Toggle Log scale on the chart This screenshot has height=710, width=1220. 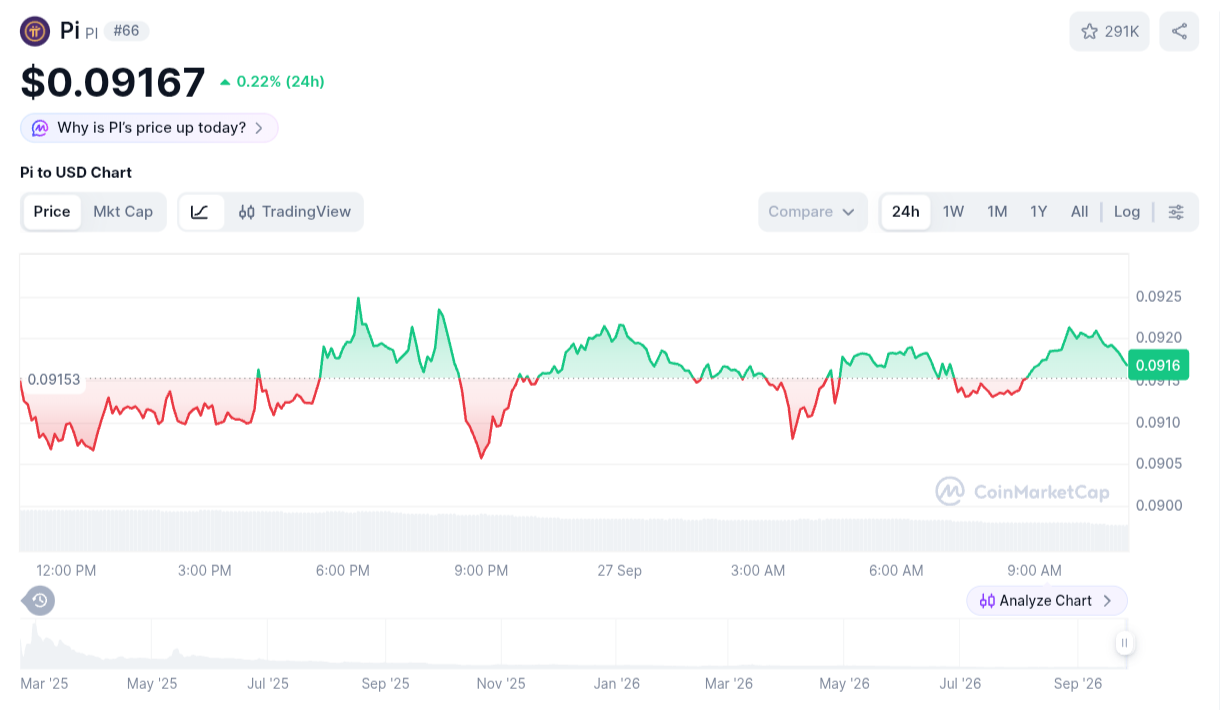(1127, 212)
